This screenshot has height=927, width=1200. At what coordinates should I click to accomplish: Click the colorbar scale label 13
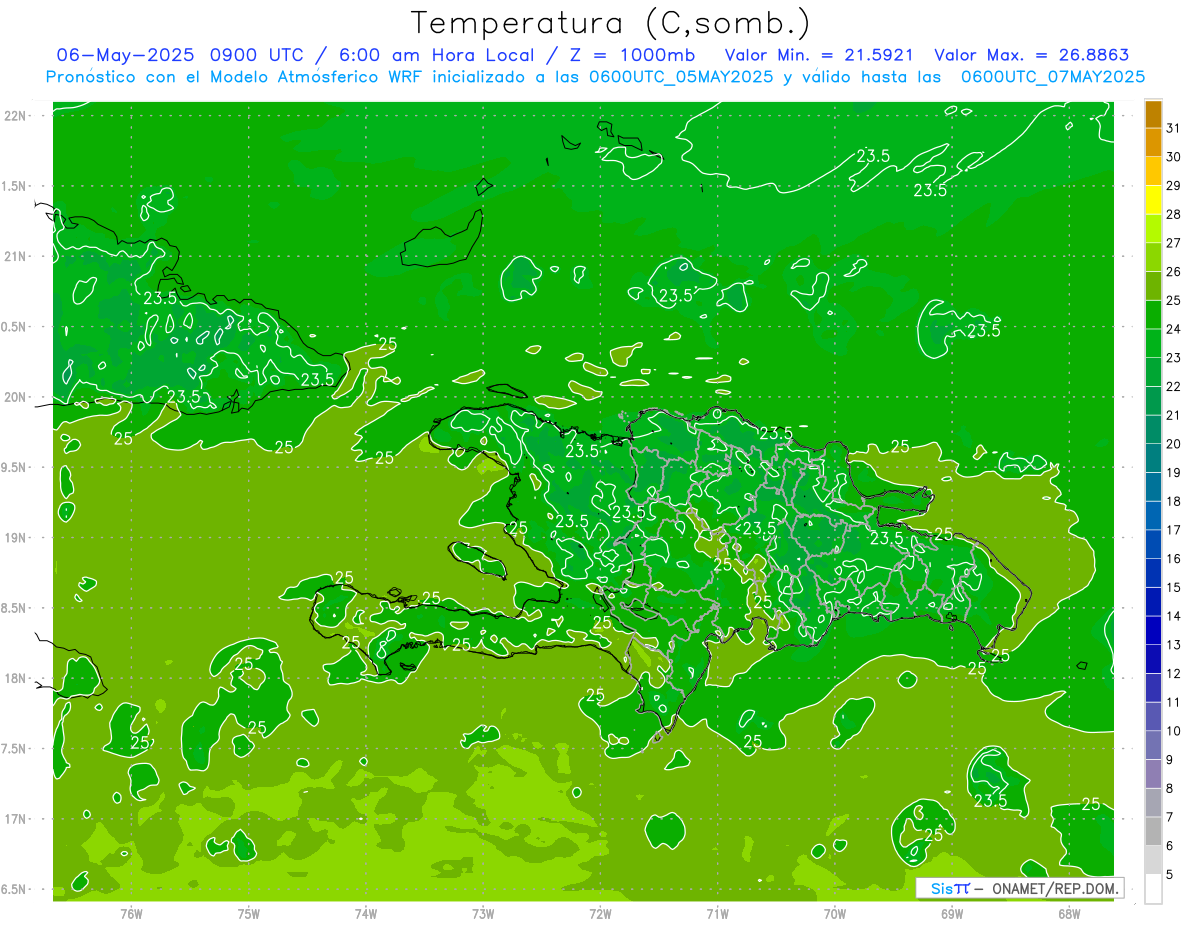(1174, 645)
